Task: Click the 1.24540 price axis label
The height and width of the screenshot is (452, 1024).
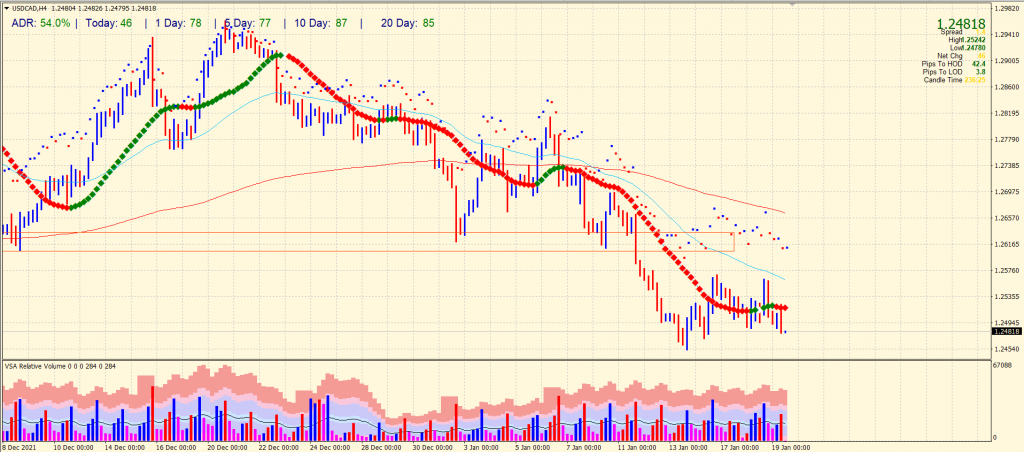Action: click(x=1007, y=349)
